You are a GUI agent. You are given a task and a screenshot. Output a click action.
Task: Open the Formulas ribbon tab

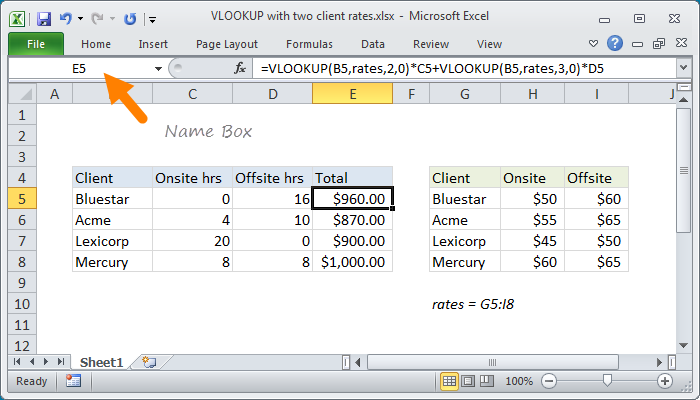click(309, 44)
